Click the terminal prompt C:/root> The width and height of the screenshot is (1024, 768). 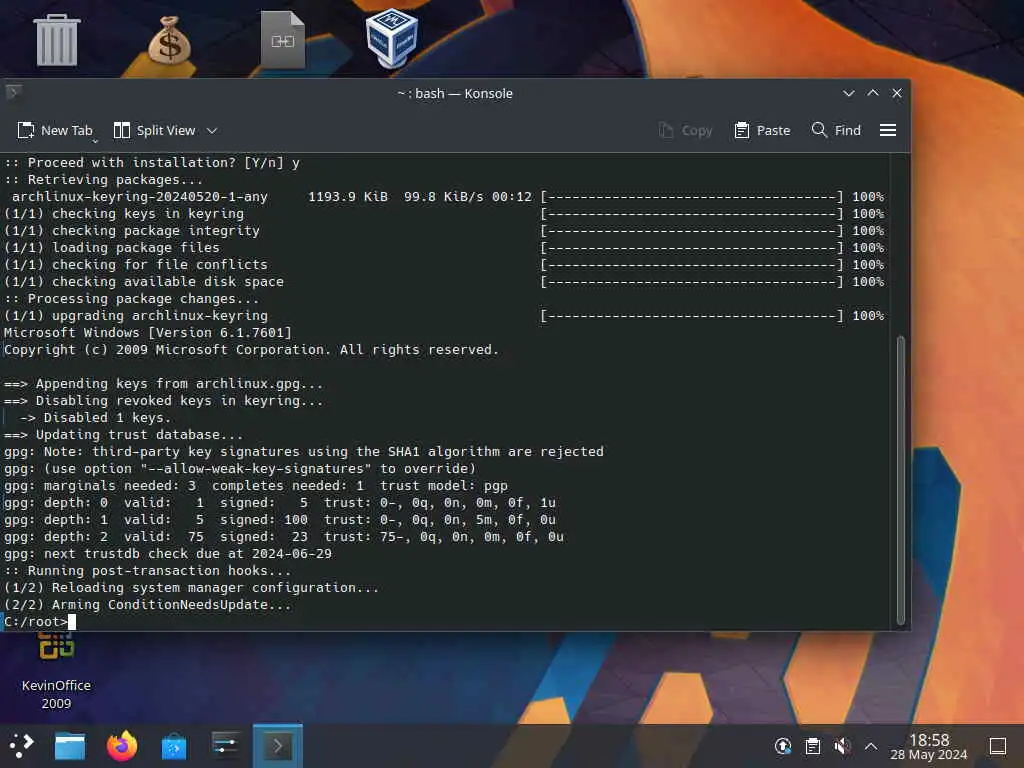tap(36, 622)
